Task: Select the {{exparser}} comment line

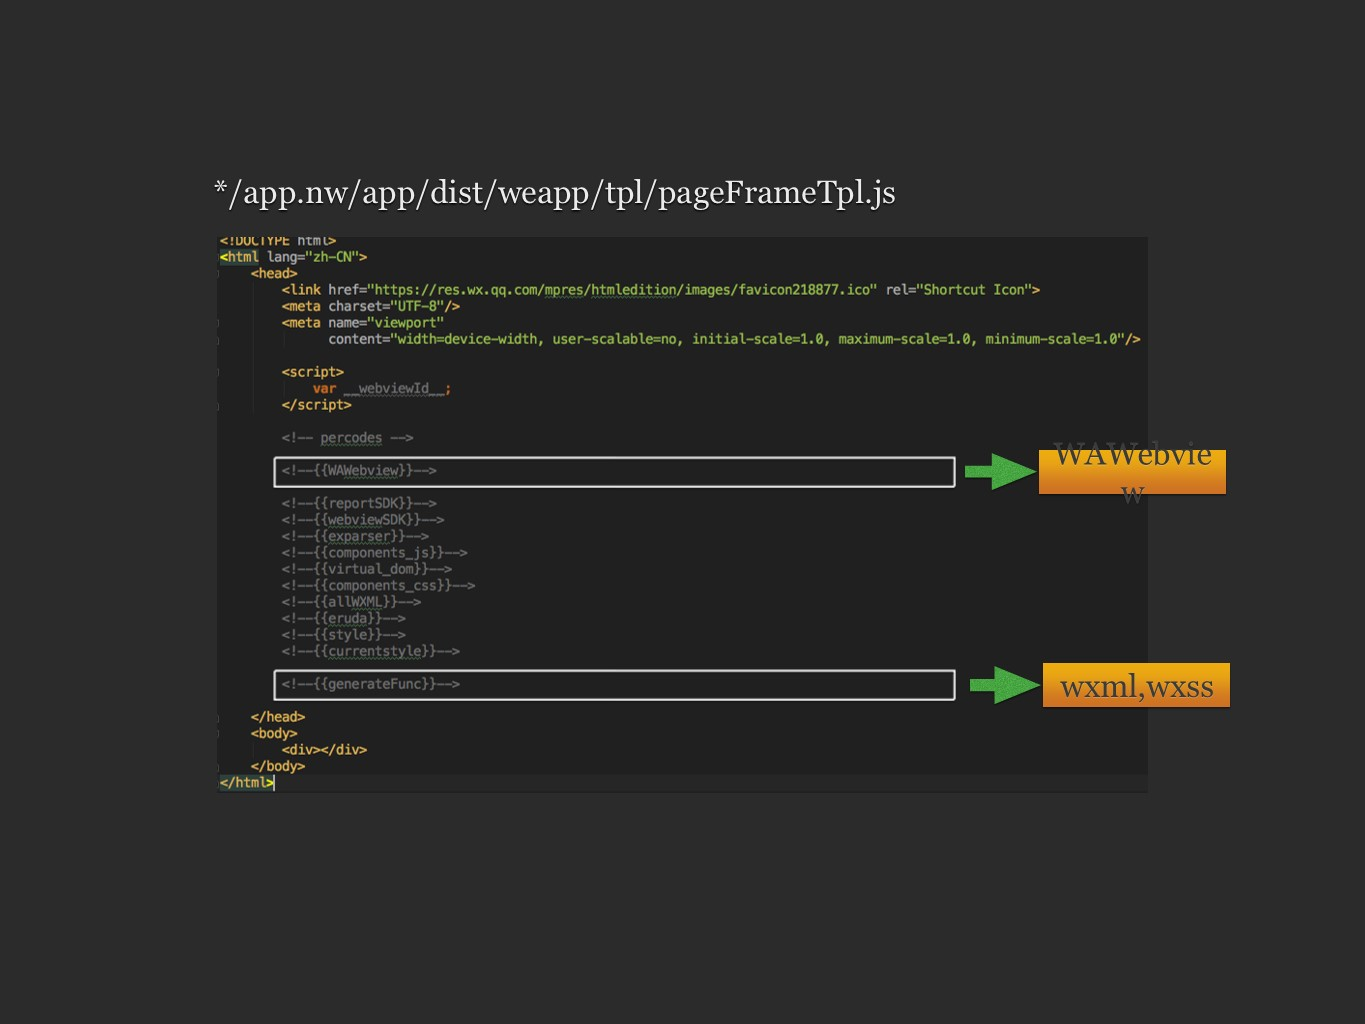Action: click(x=355, y=536)
